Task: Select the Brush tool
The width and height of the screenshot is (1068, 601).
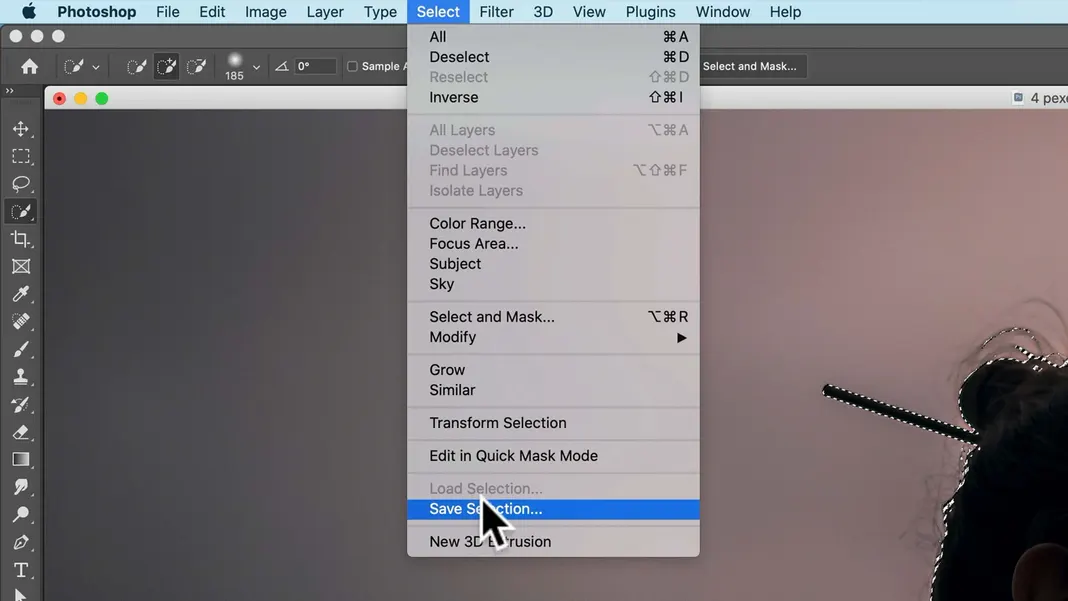Action: tap(21, 350)
